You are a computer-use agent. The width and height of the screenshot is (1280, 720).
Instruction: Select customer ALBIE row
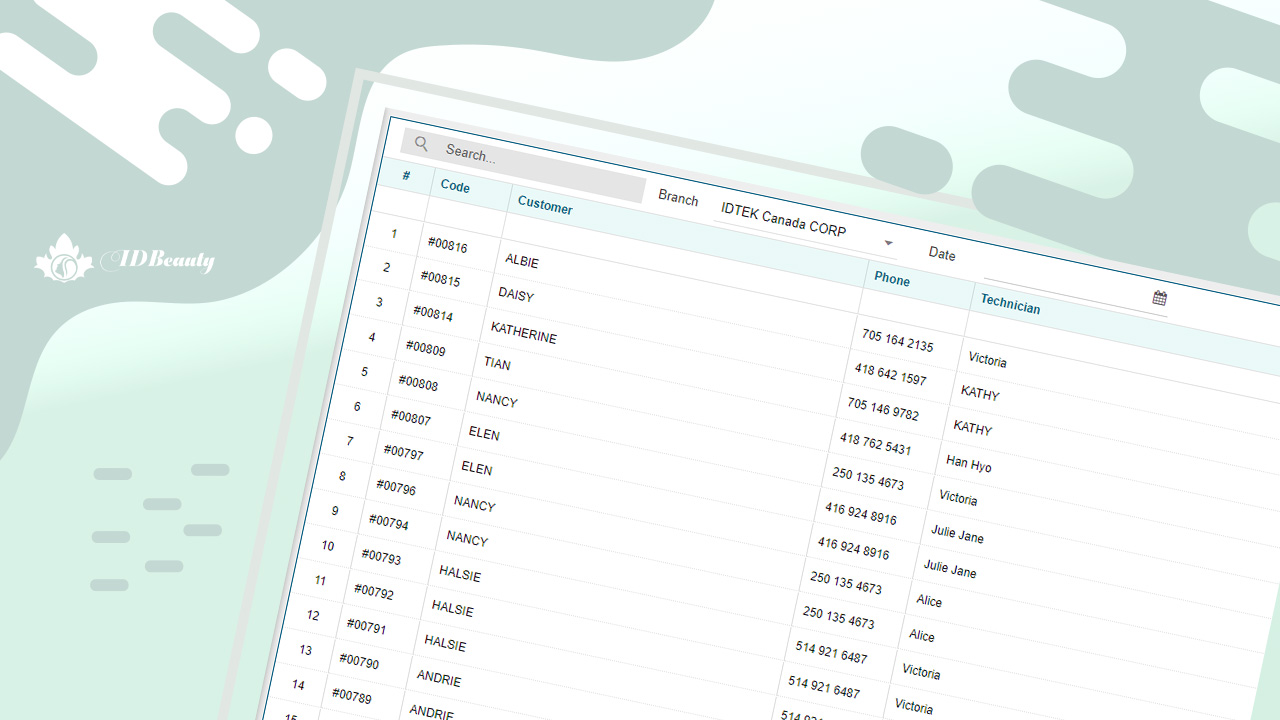521,261
